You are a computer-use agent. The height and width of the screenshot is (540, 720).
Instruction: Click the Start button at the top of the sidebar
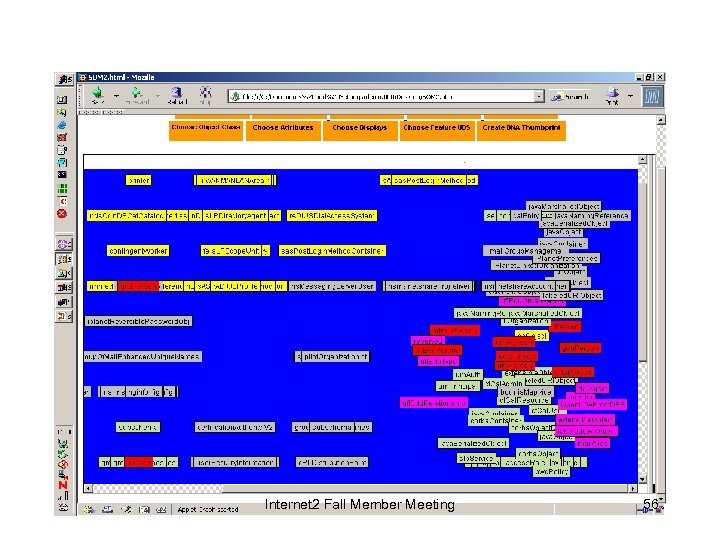pos(65,79)
